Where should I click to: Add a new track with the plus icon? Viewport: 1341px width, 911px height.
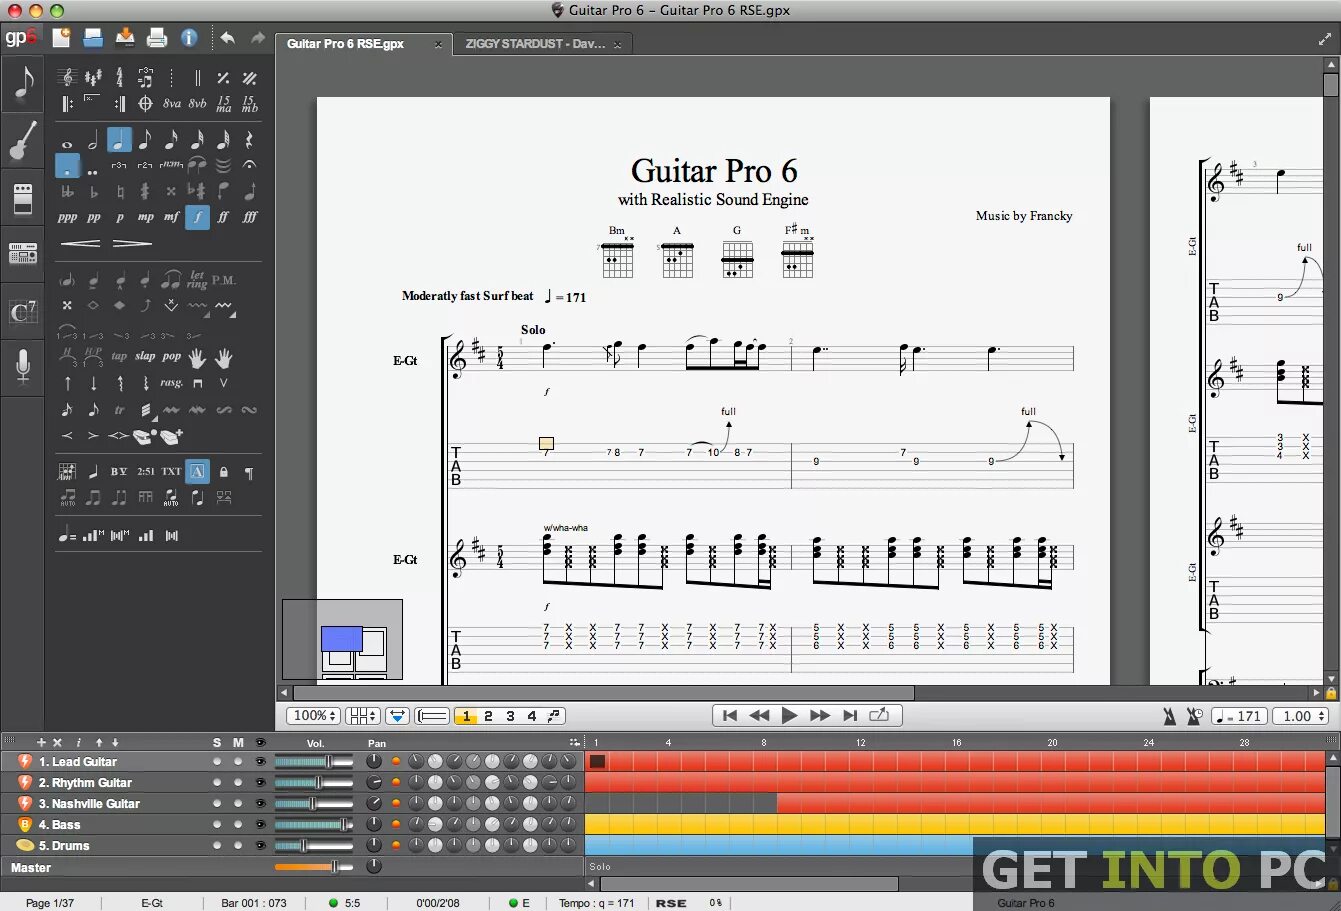coord(41,742)
